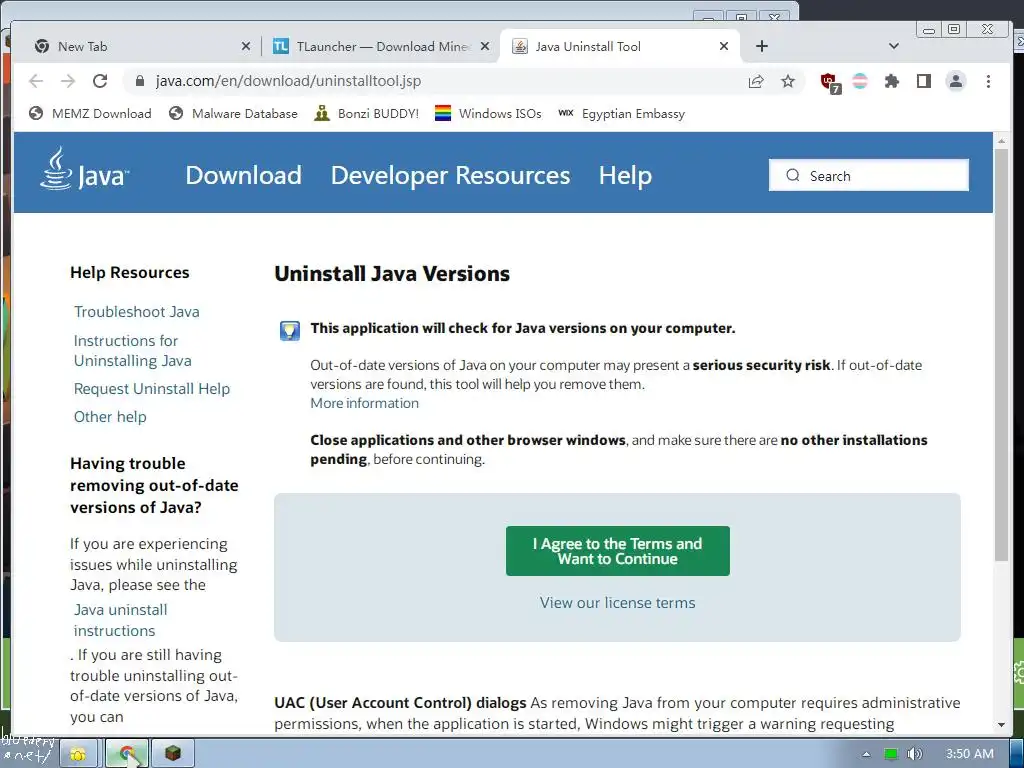
Task: Click the 3:50 AM taskbar clock
Action: [x=970, y=754]
